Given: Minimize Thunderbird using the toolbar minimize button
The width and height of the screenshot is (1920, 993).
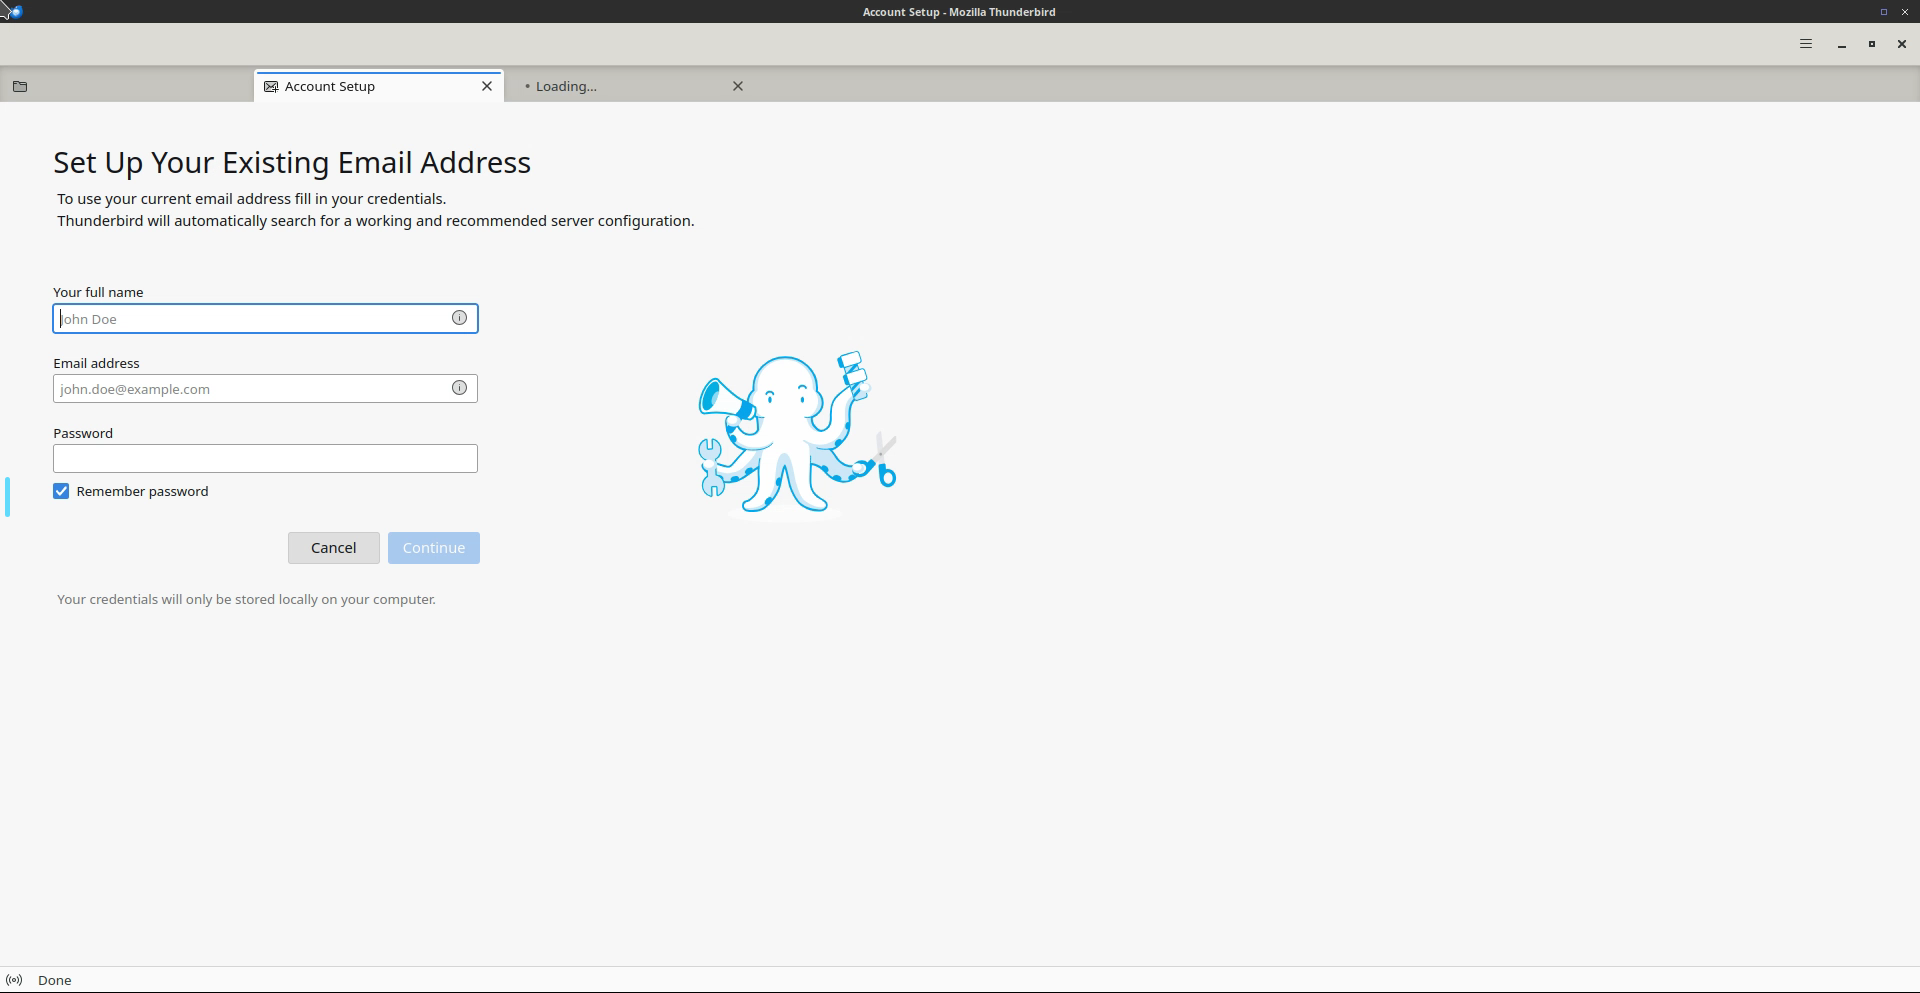Looking at the screenshot, I should coord(1841,44).
